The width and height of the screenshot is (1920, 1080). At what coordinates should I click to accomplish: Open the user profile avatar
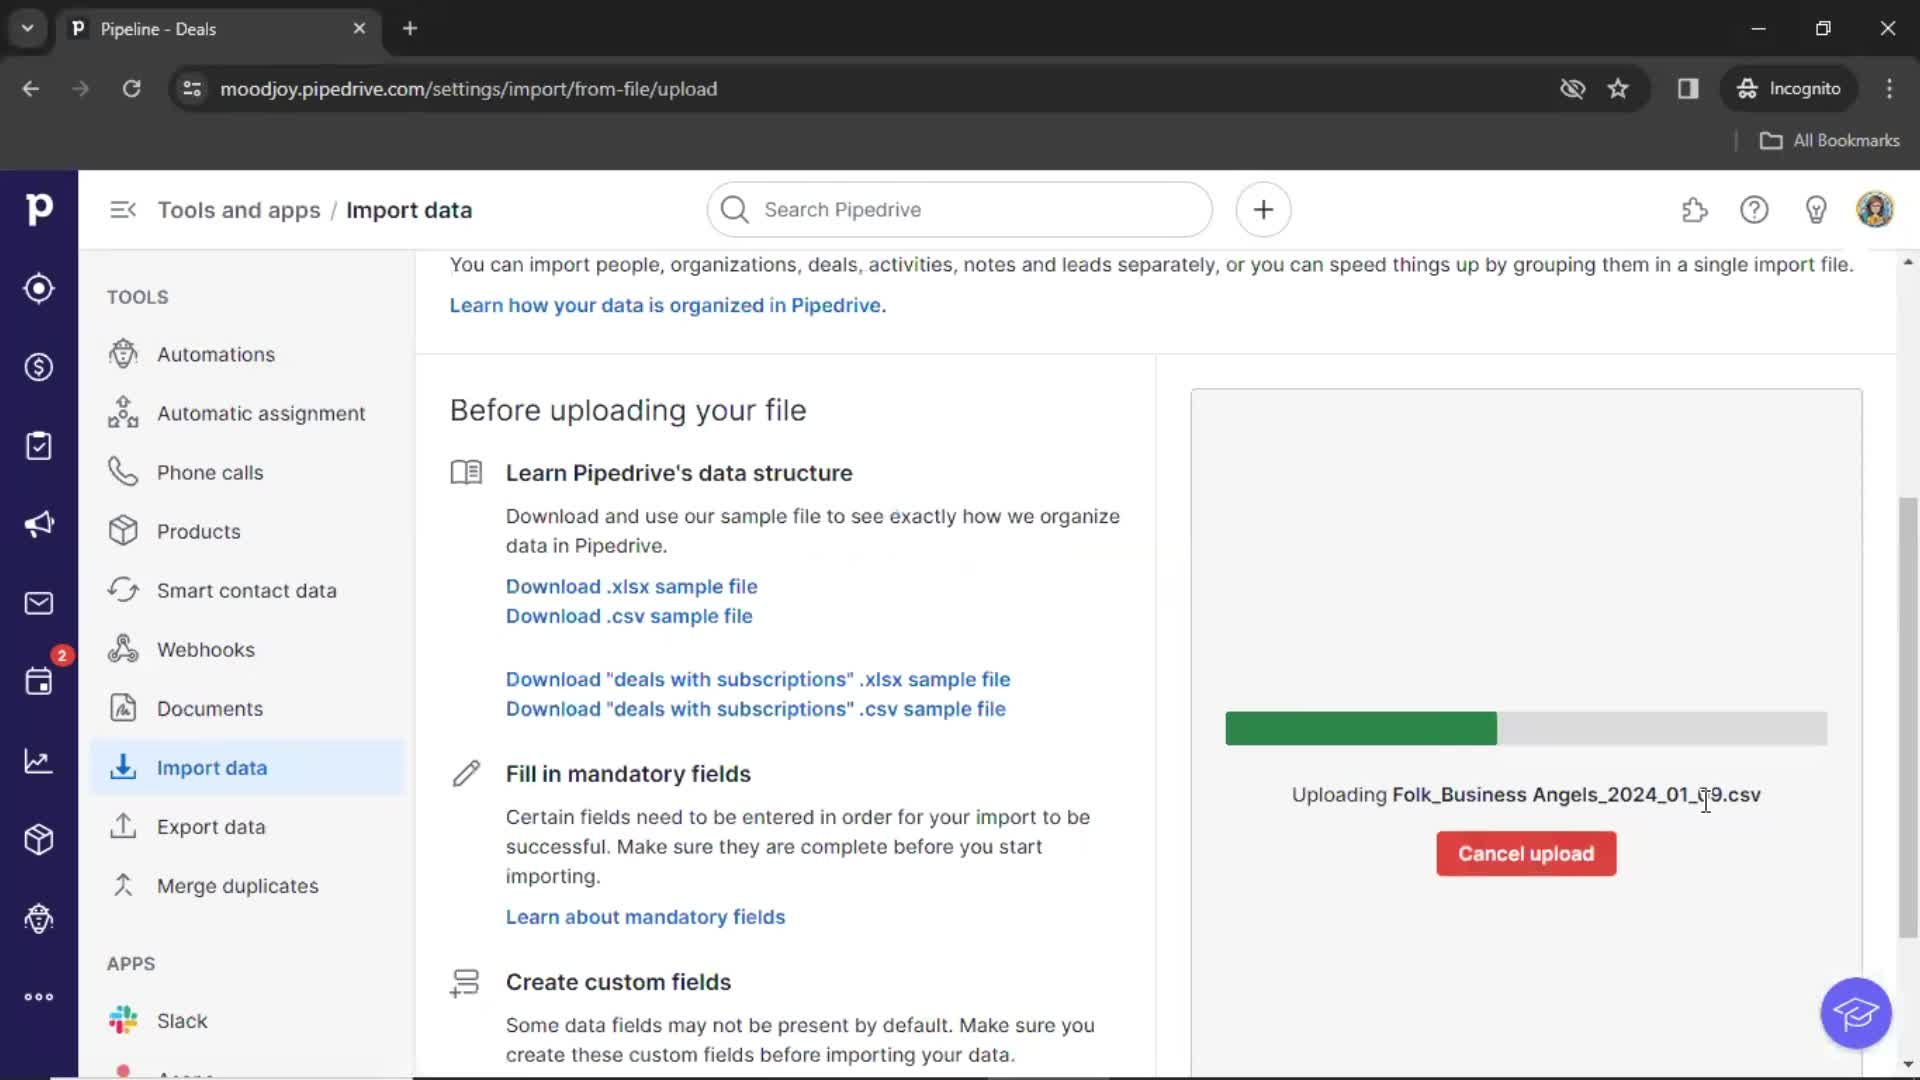coord(1875,210)
